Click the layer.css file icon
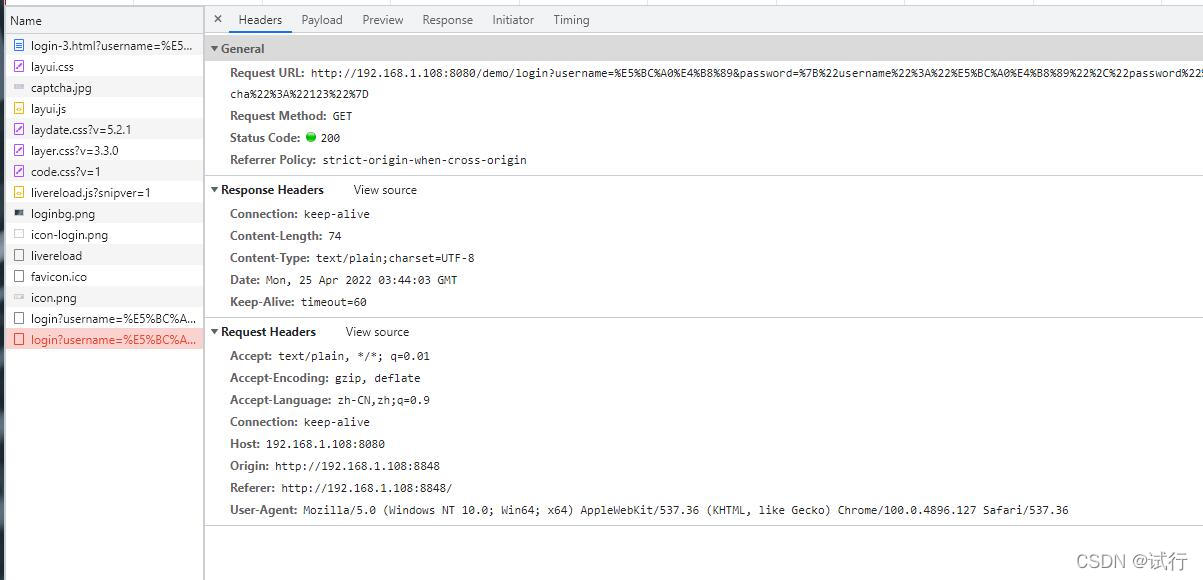The width and height of the screenshot is (1203, 580). click(x=19, y=150)
